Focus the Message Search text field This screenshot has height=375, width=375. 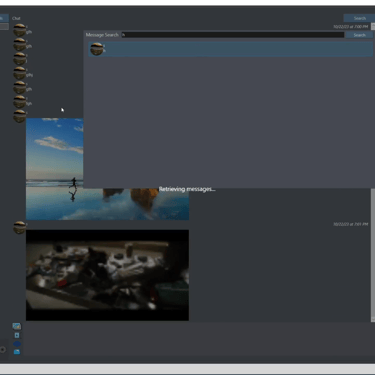coord(233,35)
